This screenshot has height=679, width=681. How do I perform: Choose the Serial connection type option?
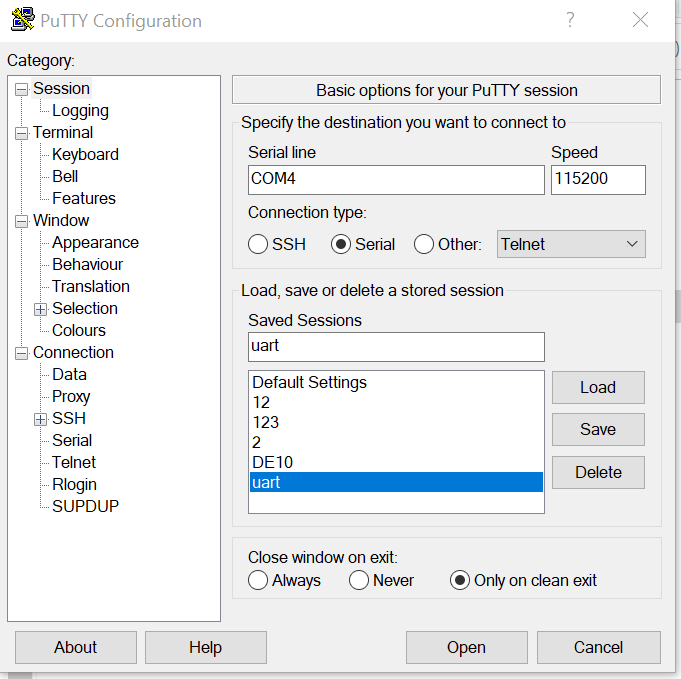pos(342,244)
